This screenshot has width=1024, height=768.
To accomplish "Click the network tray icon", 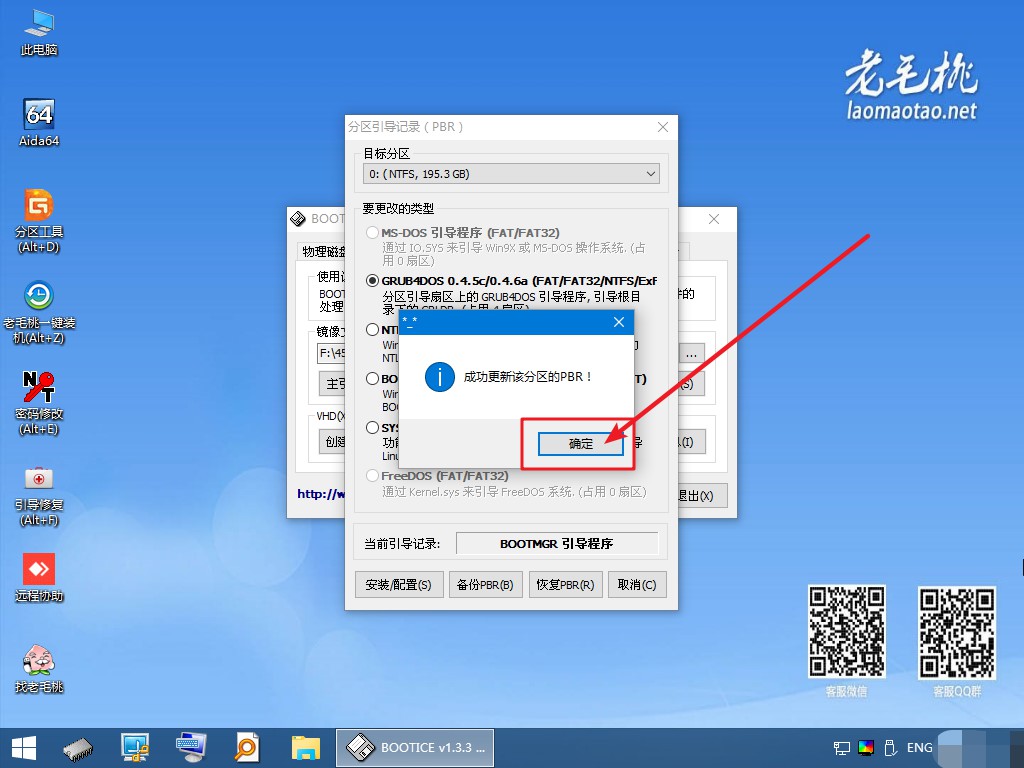I will pyautogui.click(x=842, y=748).
